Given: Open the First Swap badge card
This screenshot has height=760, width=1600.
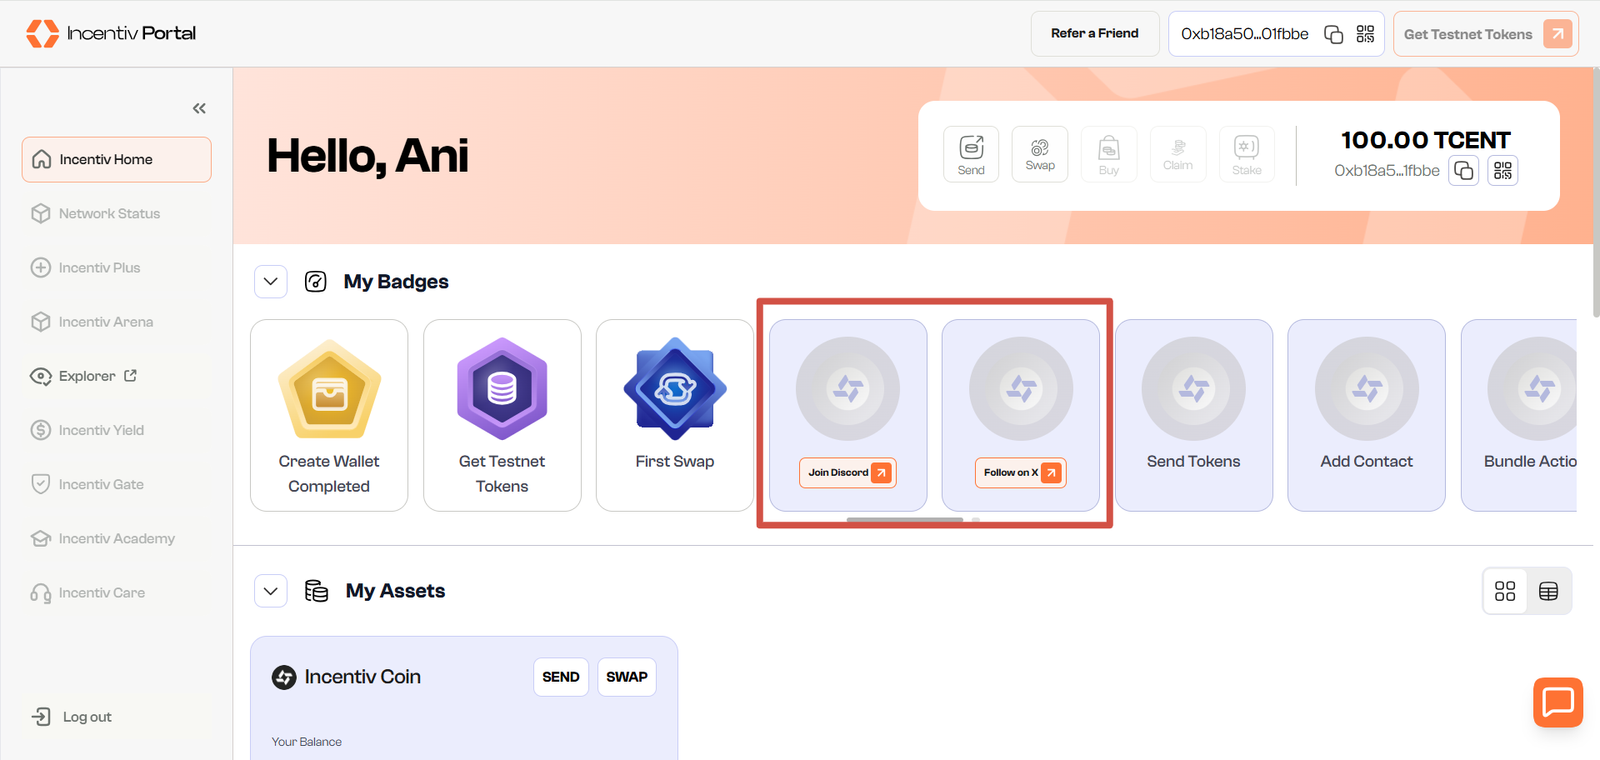Looking at the screenshot, I should [675, 415].
